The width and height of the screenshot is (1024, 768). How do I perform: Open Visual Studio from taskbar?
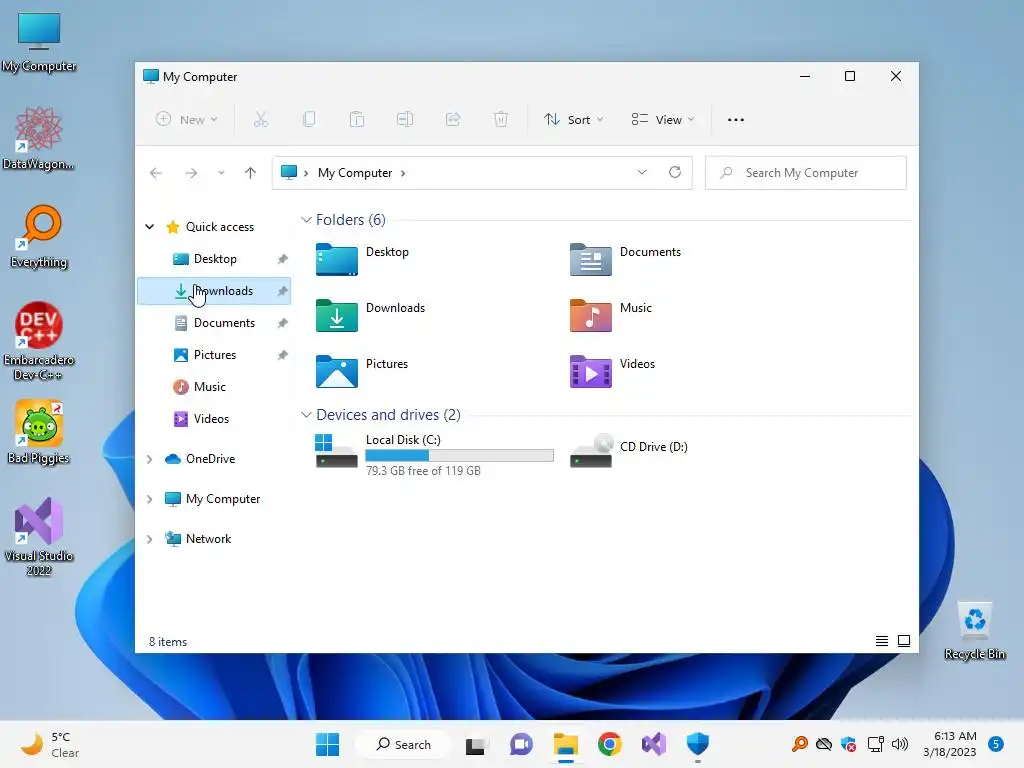point(654,744)
